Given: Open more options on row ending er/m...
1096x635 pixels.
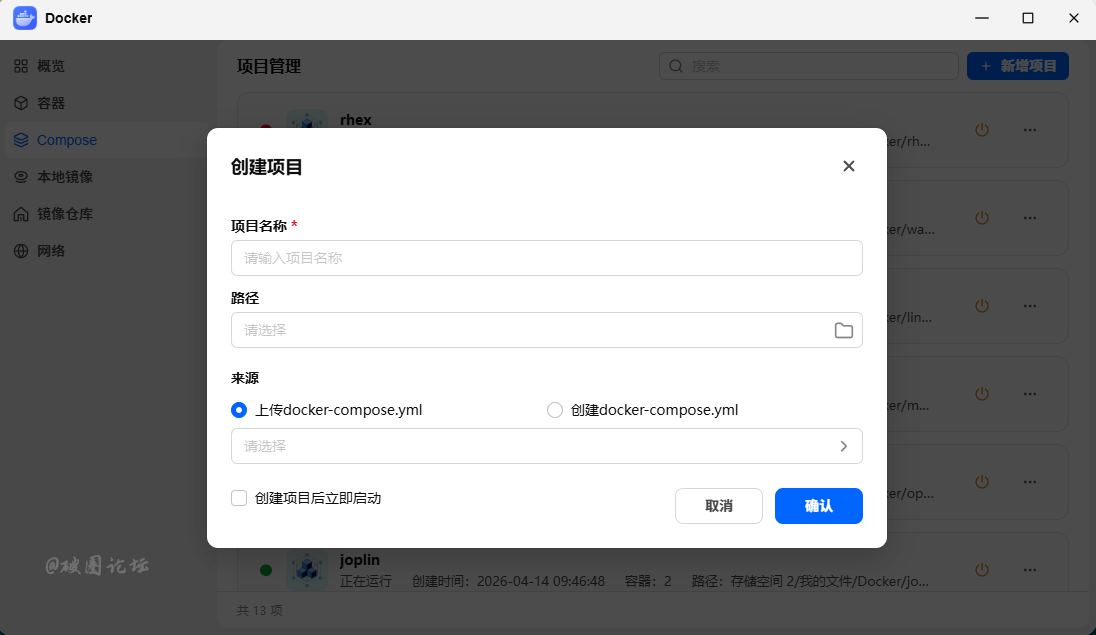Looking at the screenshot, I should [x=1030, y=394].
